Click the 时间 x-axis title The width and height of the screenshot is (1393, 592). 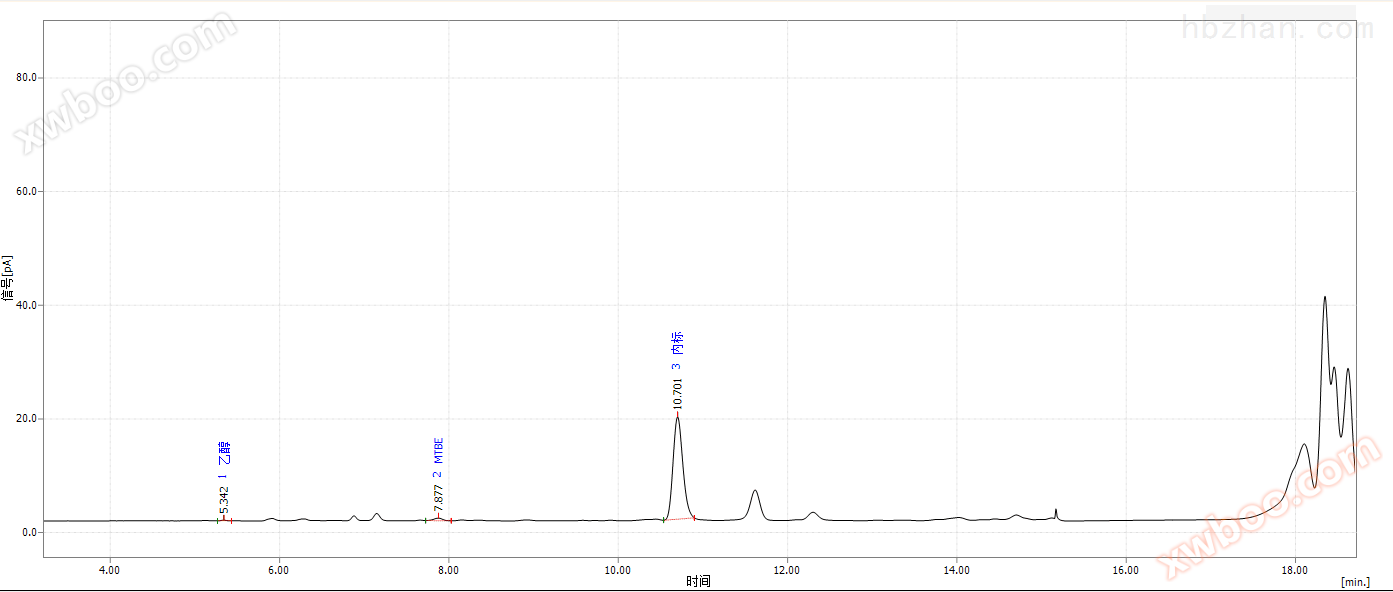698,581
